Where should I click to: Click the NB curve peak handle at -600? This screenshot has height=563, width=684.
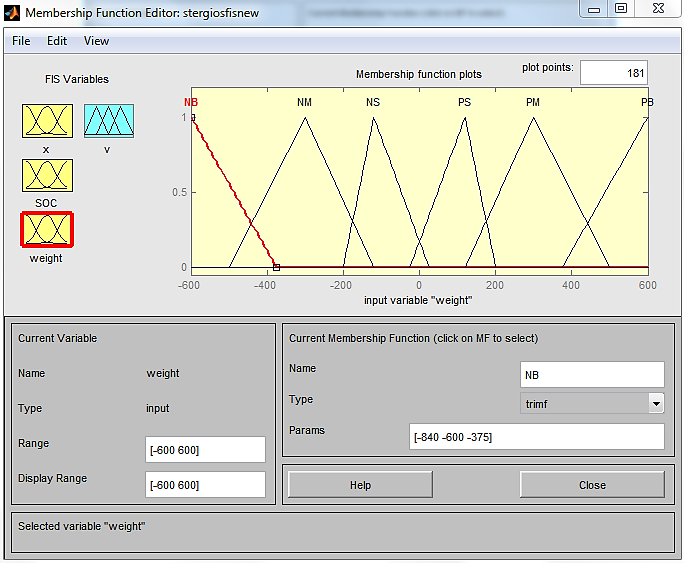point(193,117)
